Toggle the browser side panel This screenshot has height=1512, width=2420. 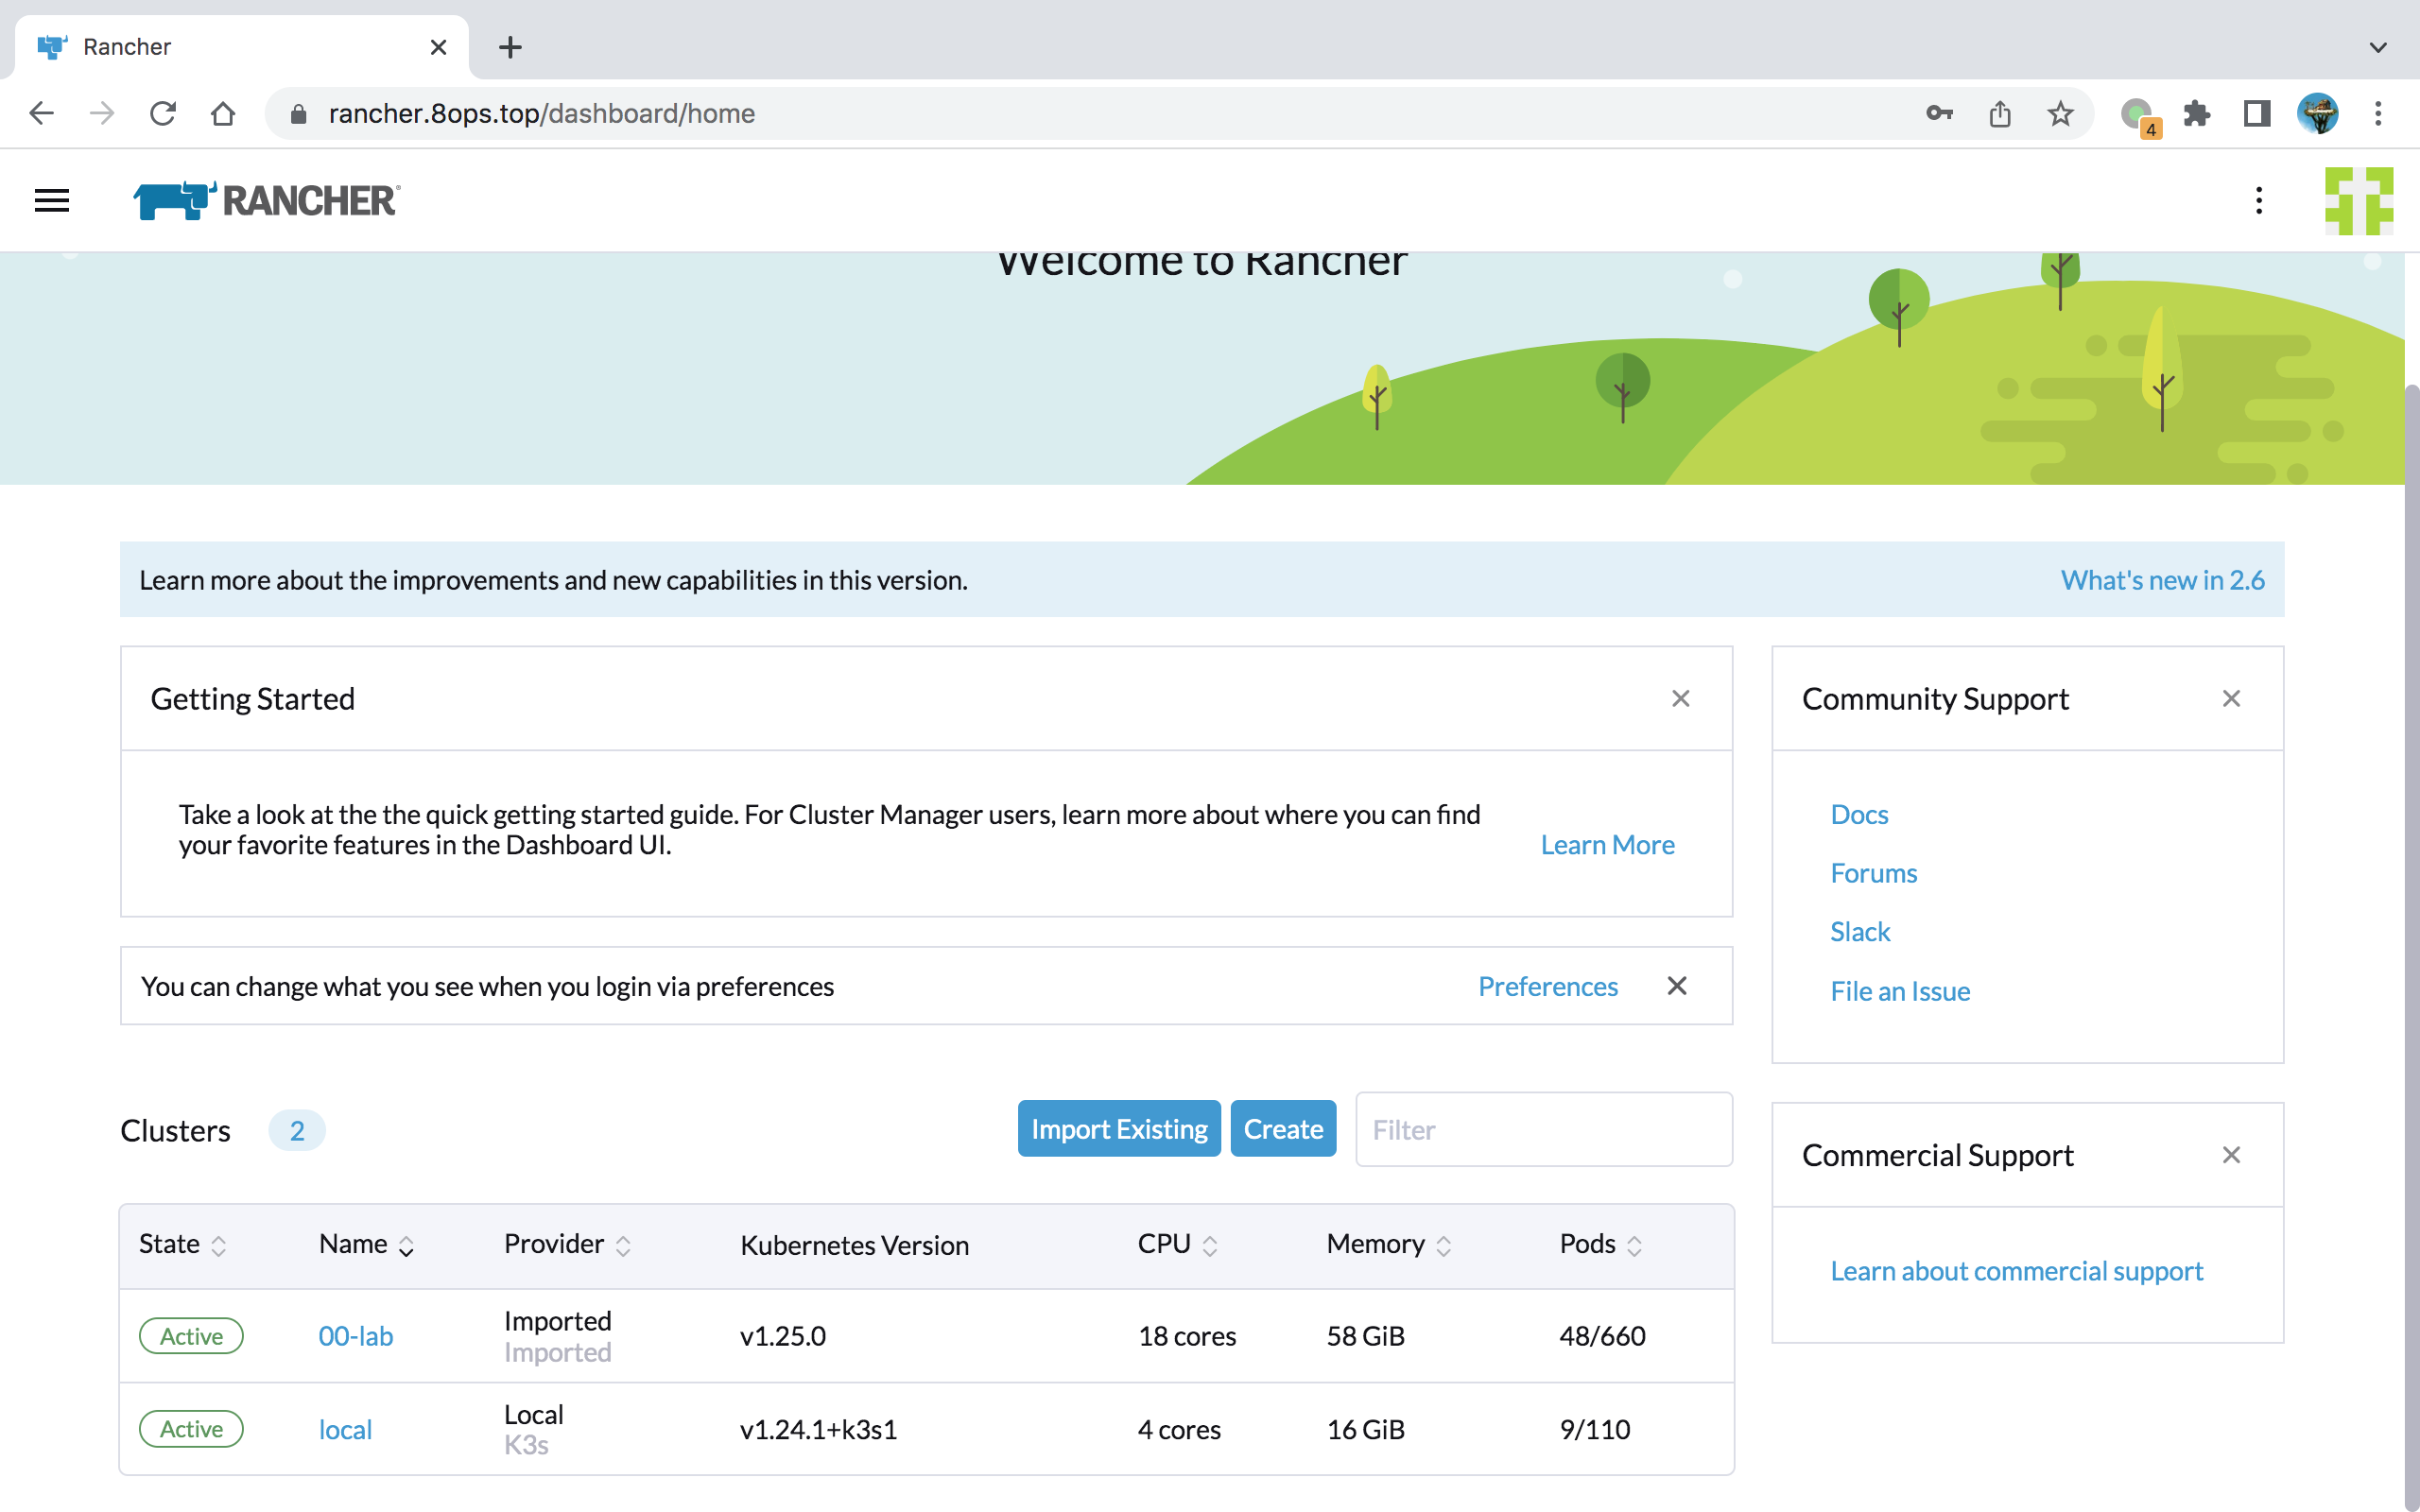2257,113
